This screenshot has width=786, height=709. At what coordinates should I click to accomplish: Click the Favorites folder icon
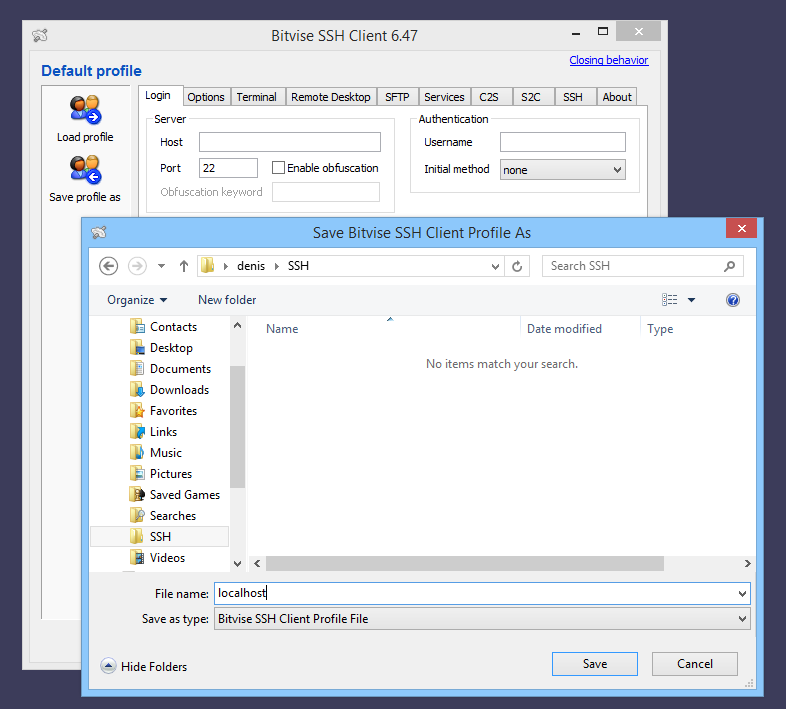coord(137,411)
